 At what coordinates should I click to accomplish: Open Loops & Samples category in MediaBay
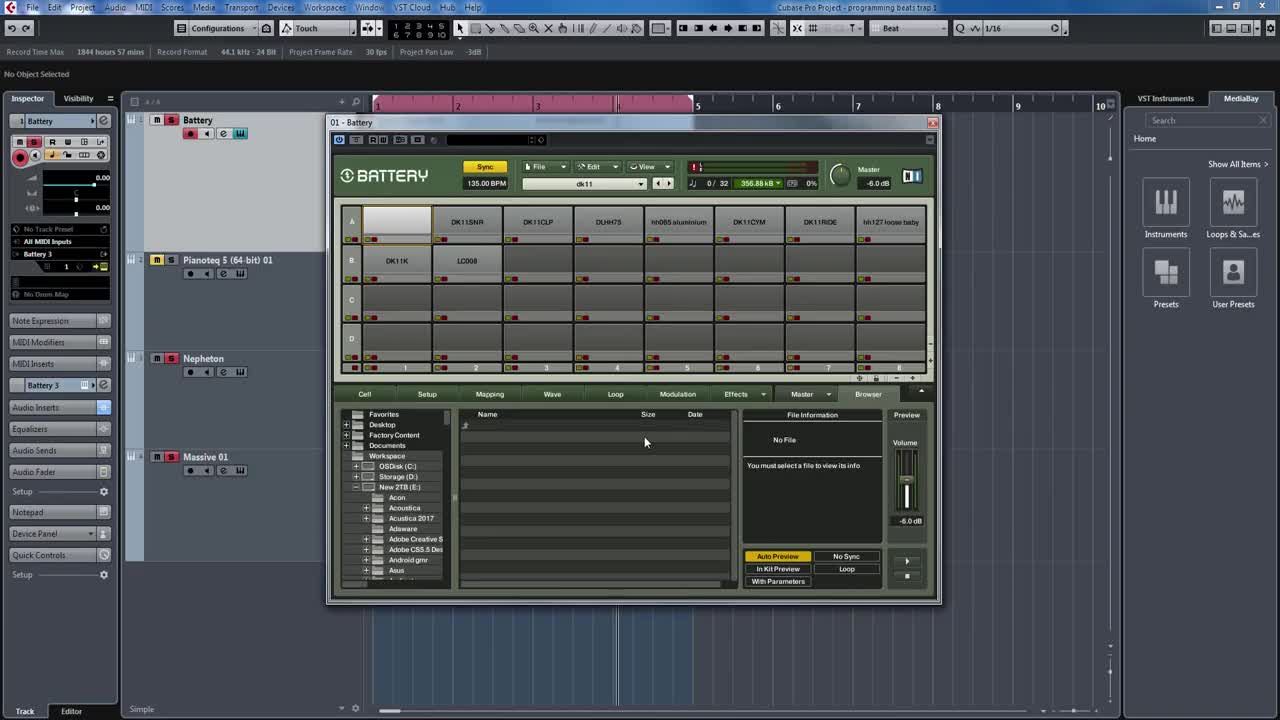coord(1233,209)
